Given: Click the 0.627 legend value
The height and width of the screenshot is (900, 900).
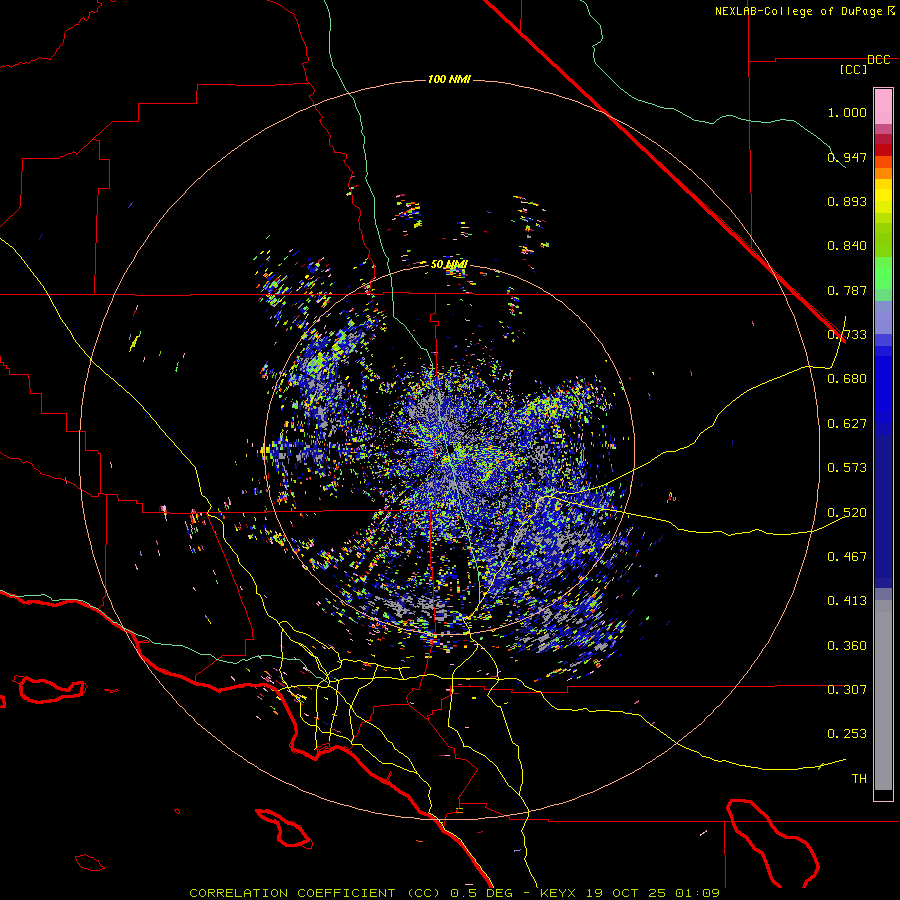Looking at the screenshot, I should click(x=847, y=424).
